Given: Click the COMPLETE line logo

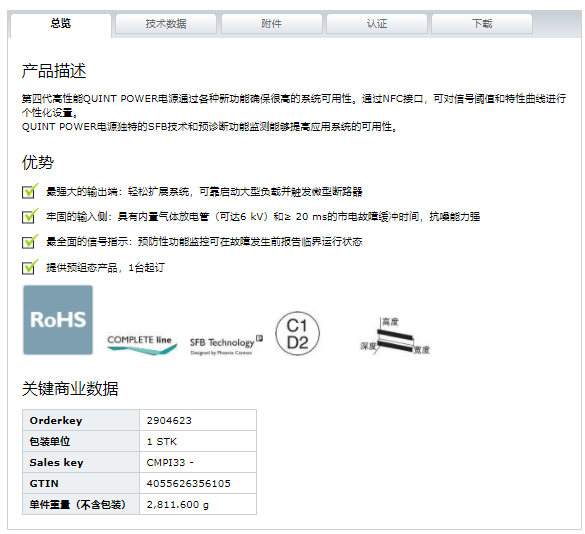Looking at the screenshot, I should click(x=142, y=344).
